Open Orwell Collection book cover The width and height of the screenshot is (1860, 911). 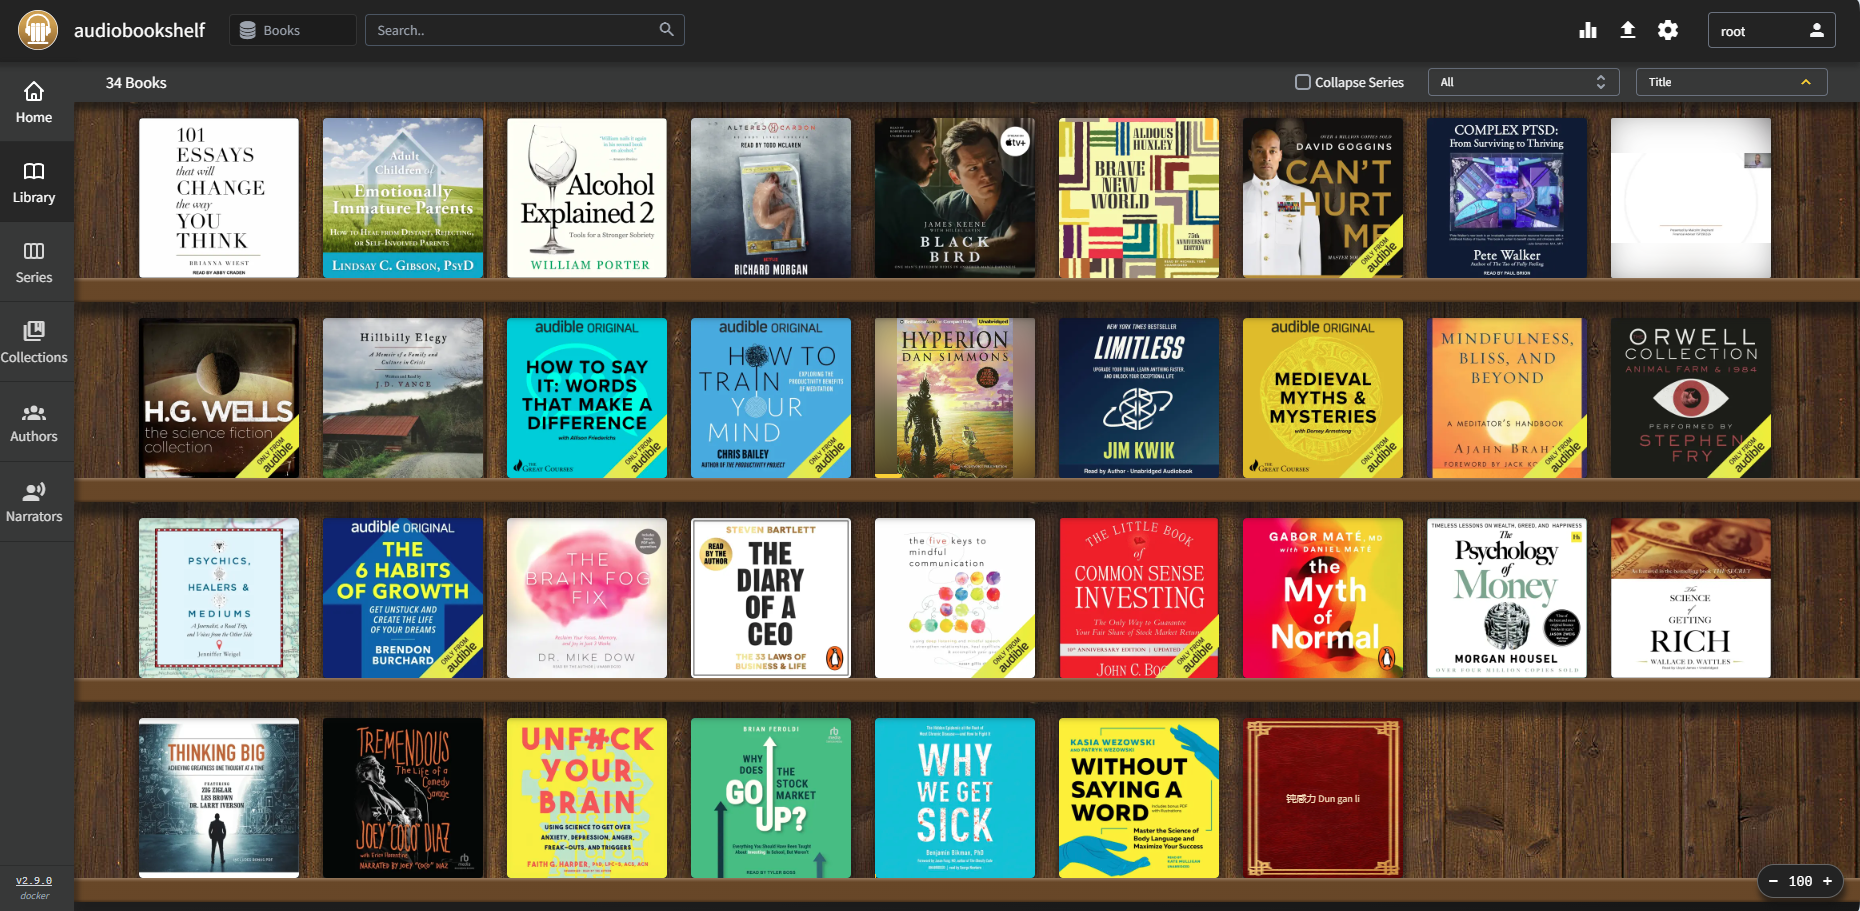pos(1691,398)
